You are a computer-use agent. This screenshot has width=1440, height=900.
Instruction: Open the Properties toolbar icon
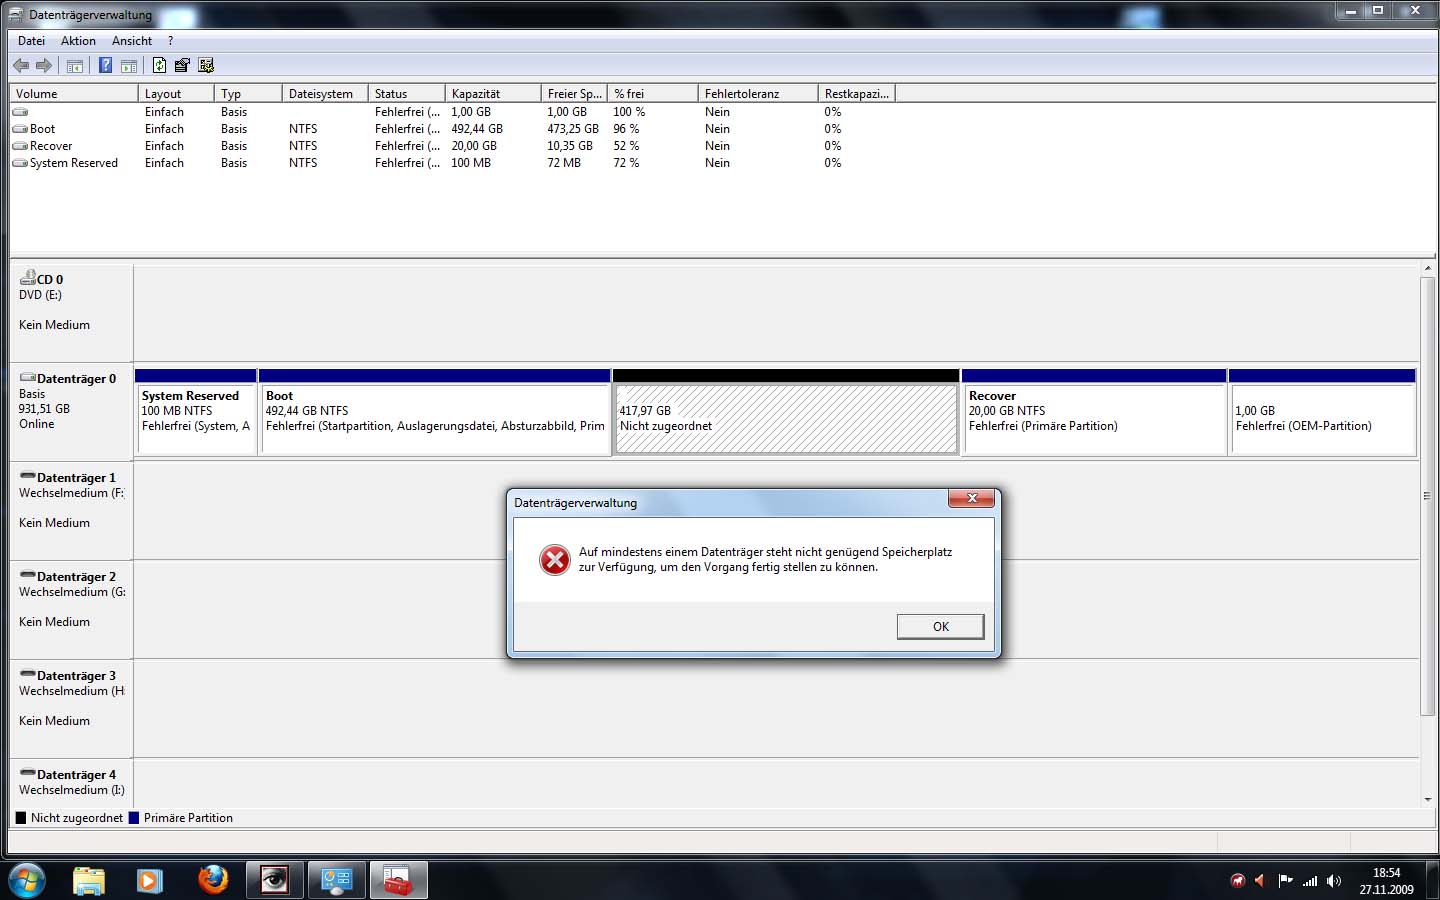(182, 66)
